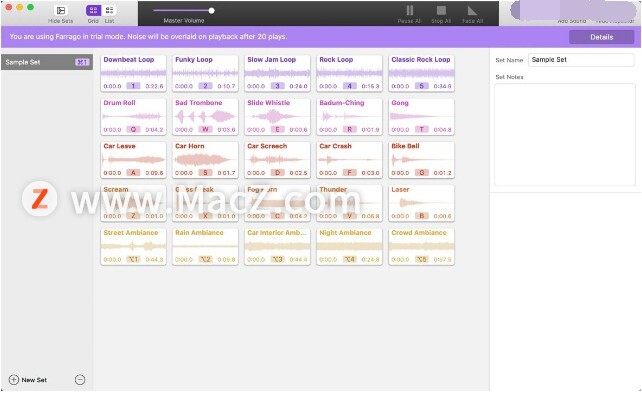The height and width of the screenshot is (397, 642).
Task: Select Sample Set in sidebar
Action: pos(47,62)
